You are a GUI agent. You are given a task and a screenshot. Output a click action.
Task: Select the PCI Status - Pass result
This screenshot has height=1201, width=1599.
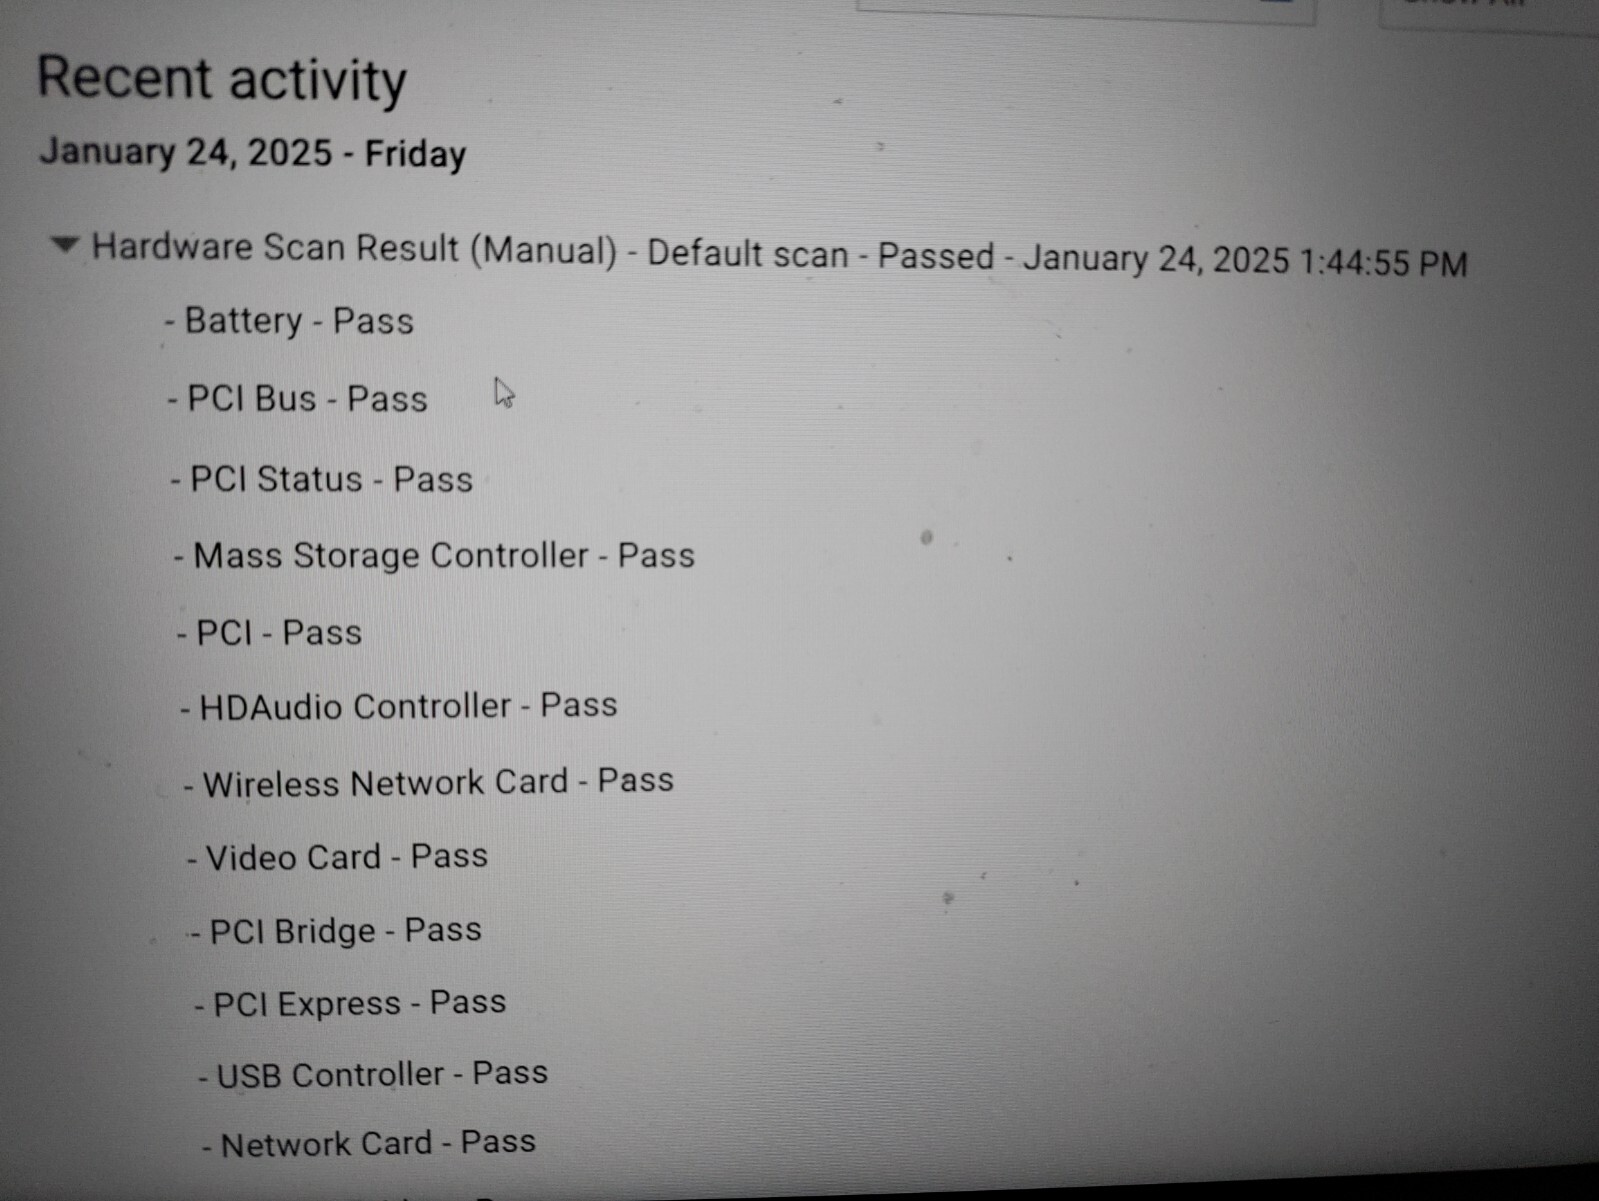pos(321,479)
